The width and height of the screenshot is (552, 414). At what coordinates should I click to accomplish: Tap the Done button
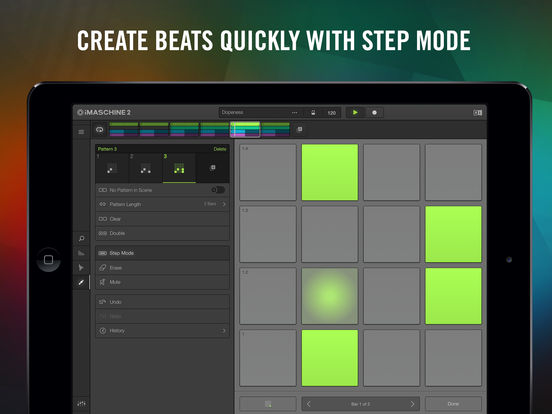tap(453, 404)
